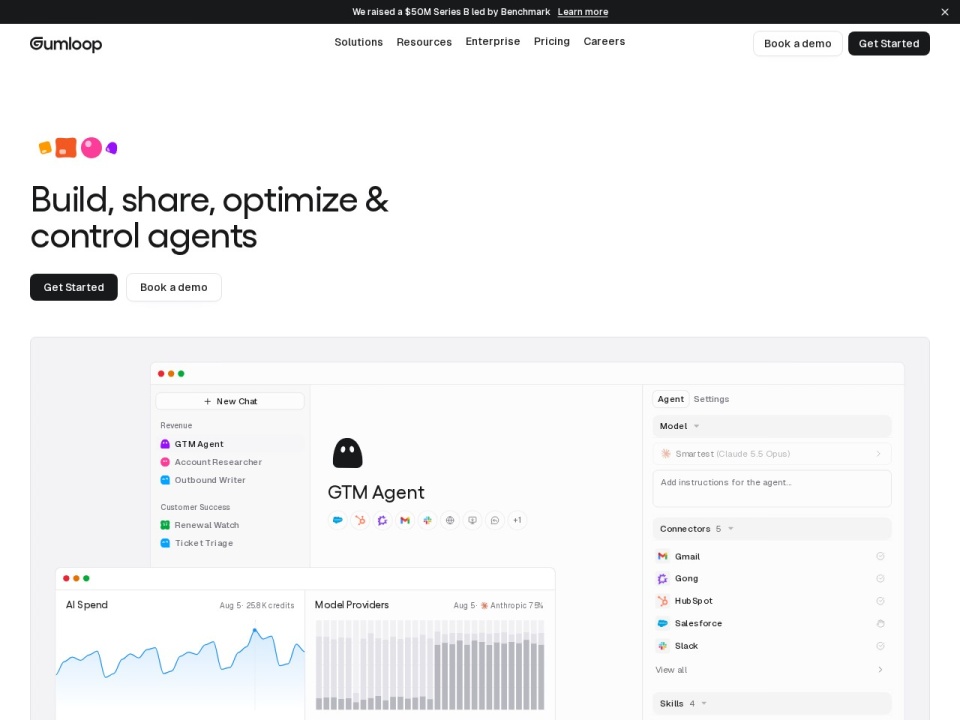Screen dimensions: 960x720
Task: Open the Solutions navigation menu
Action: click(359, 42)
